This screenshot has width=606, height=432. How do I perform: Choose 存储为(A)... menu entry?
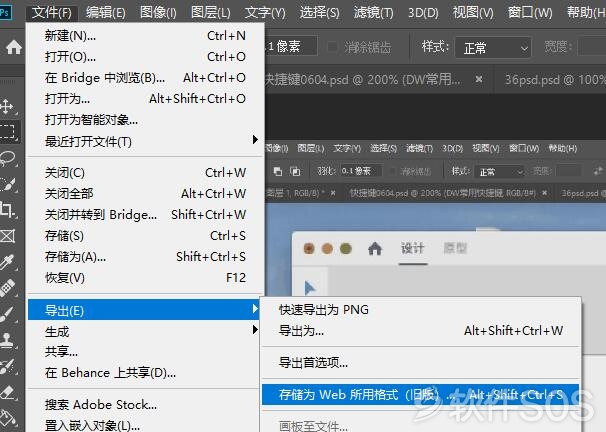145,257
